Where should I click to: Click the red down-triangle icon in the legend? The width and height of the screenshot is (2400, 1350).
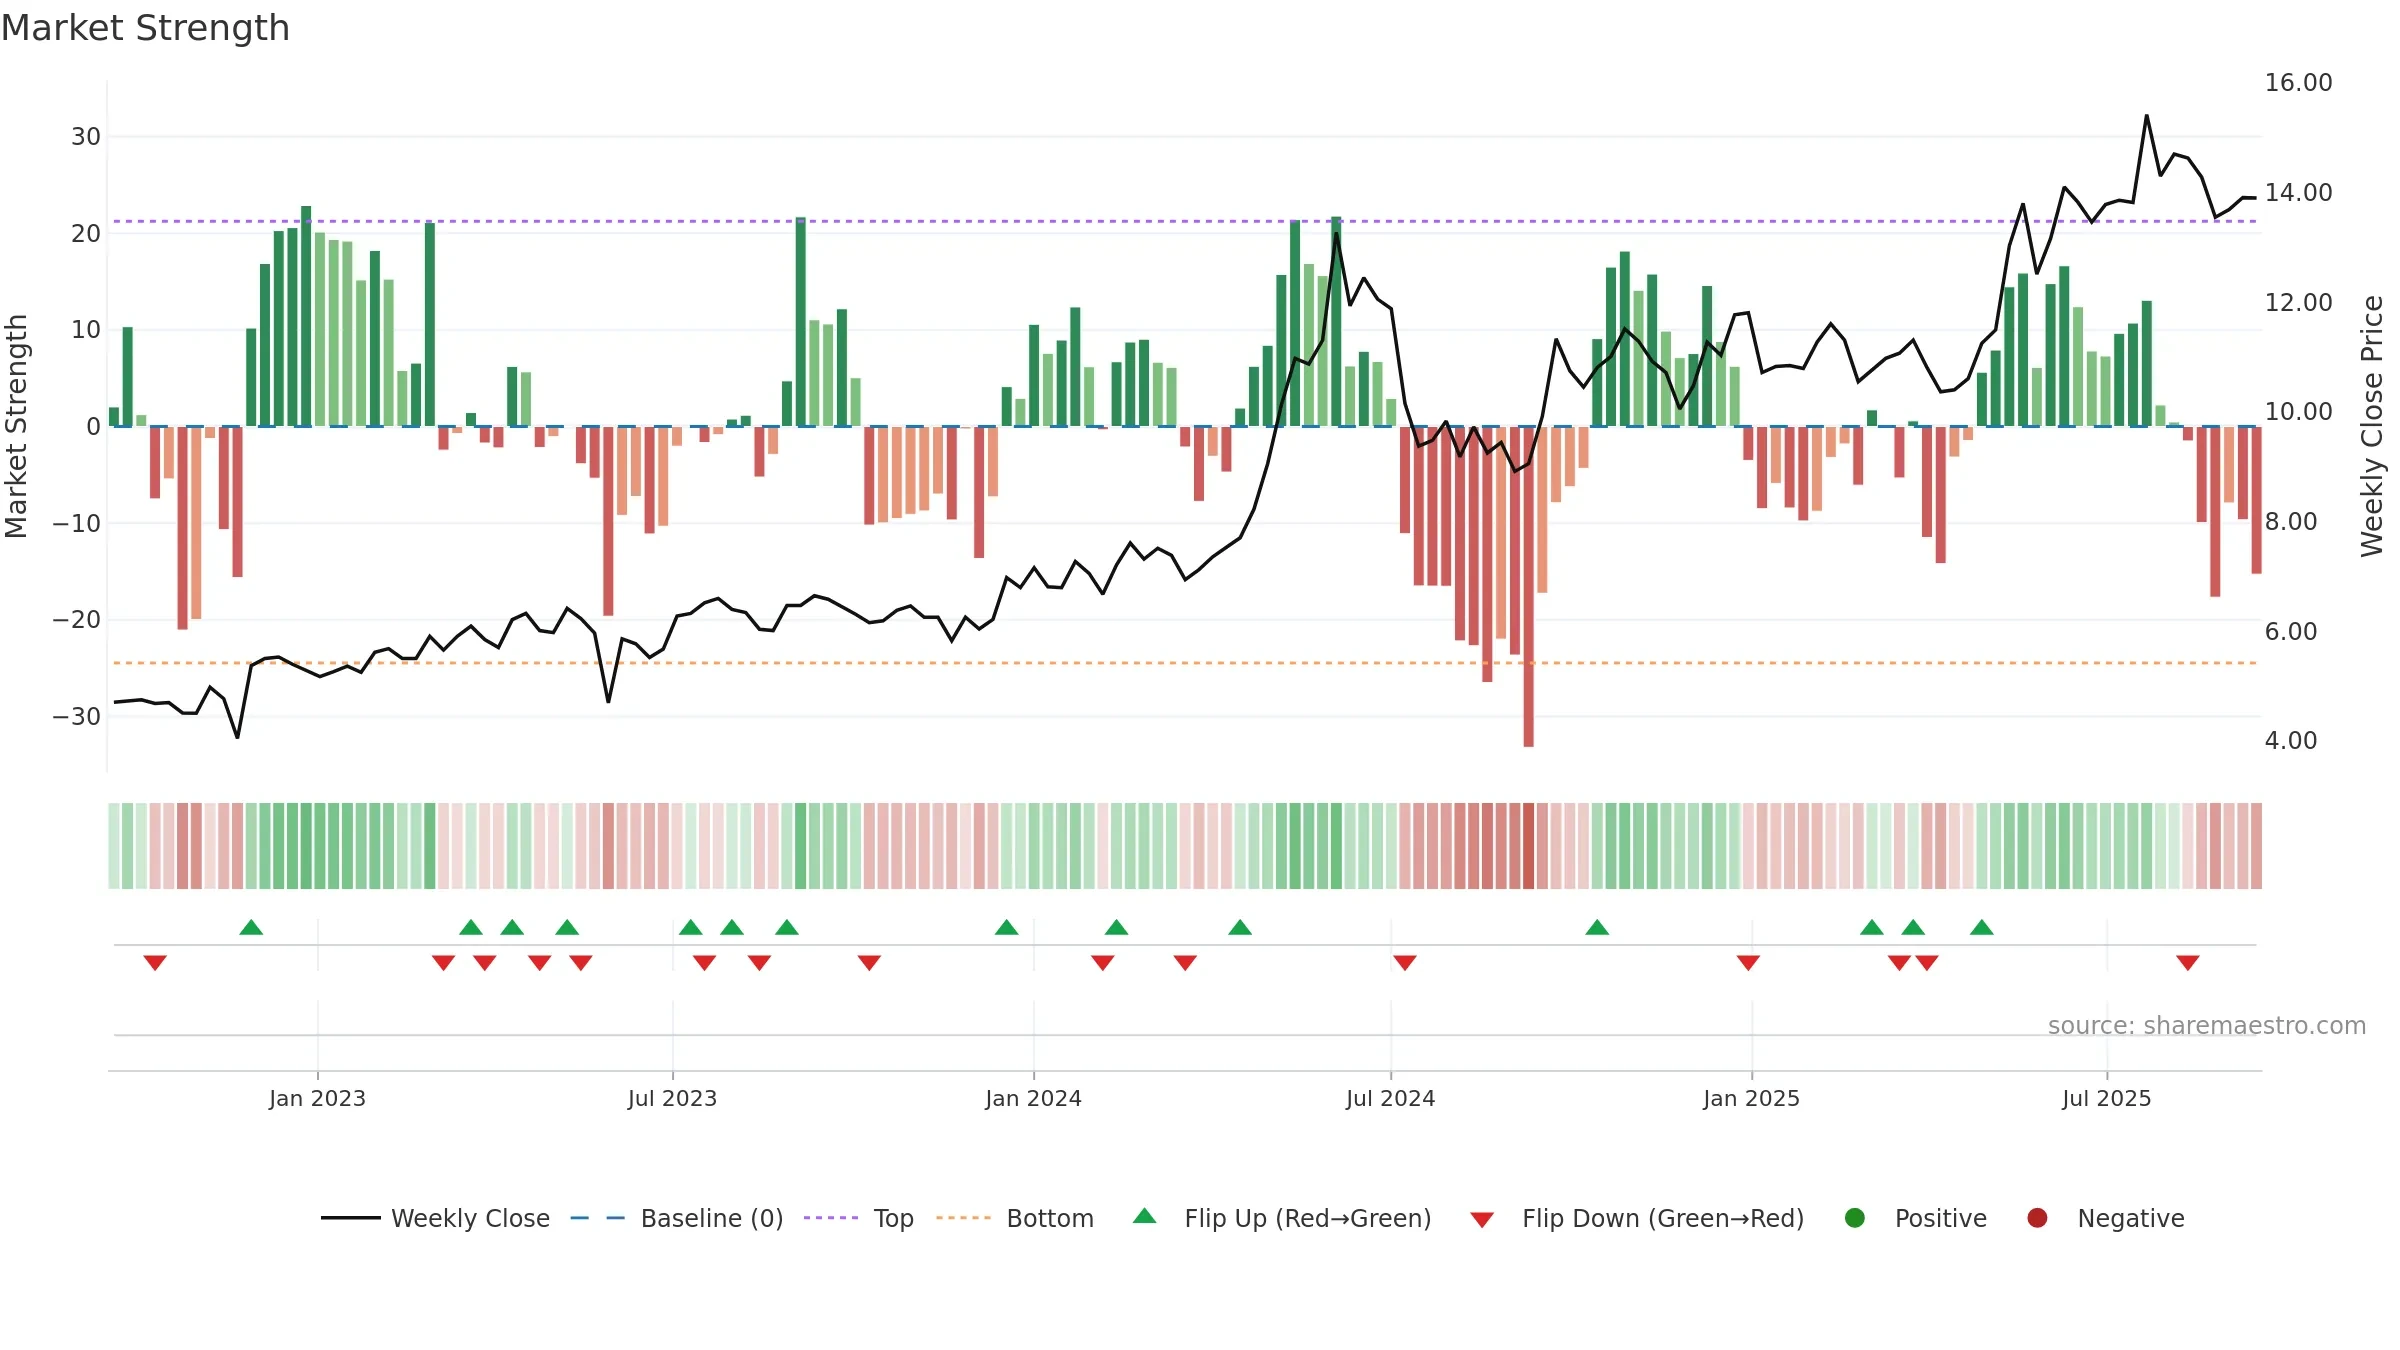pyautogui.click(x=1482, y=1220)
